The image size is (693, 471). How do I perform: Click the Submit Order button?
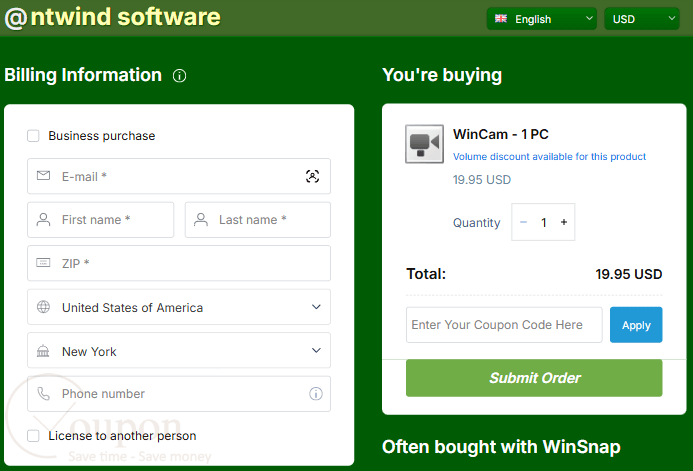click(x=534, y=378)
